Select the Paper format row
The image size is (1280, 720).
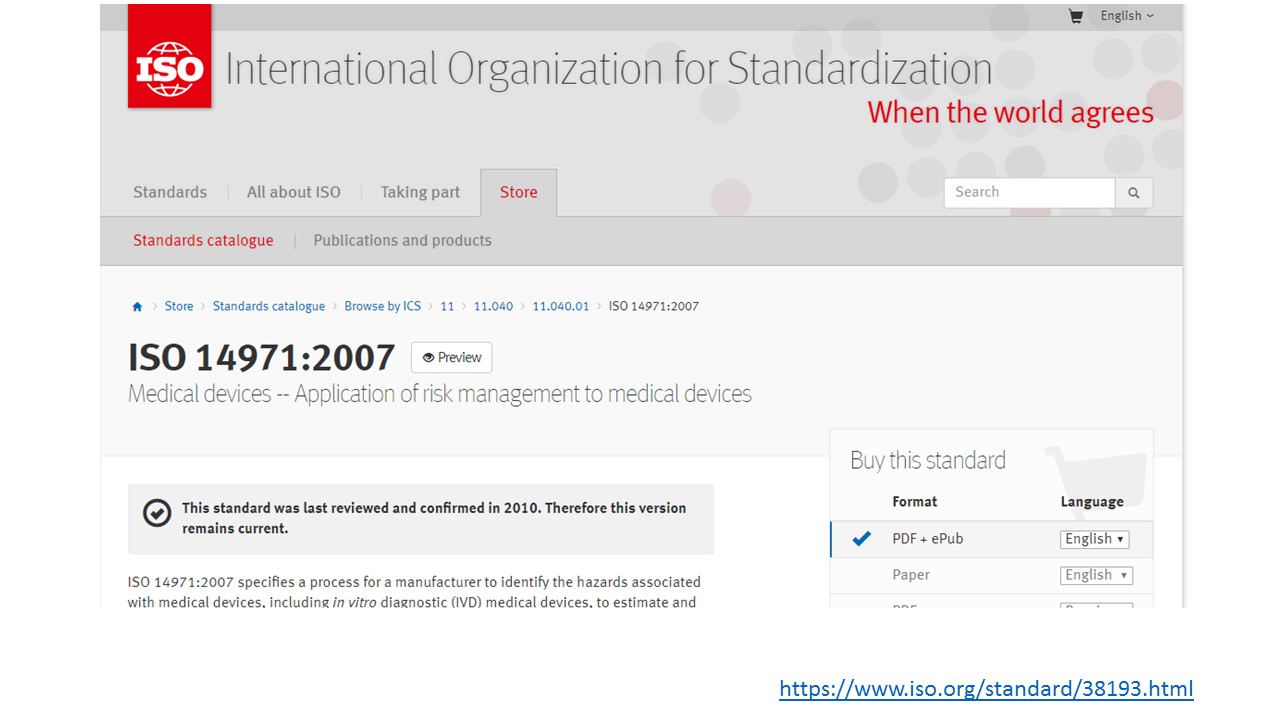click(x=991, y=575)
